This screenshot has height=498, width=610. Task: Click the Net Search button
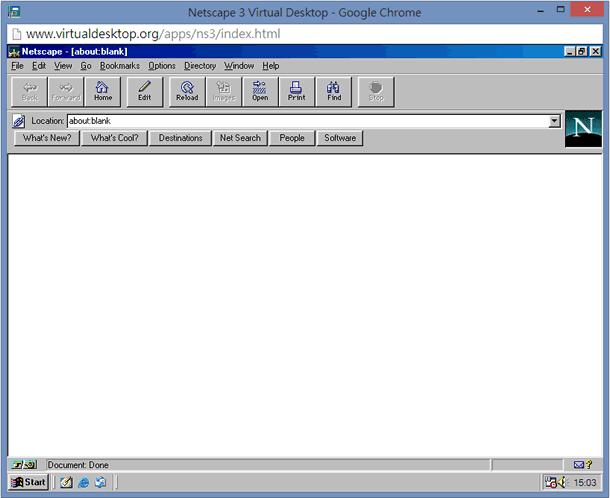[x=240, y=138]
